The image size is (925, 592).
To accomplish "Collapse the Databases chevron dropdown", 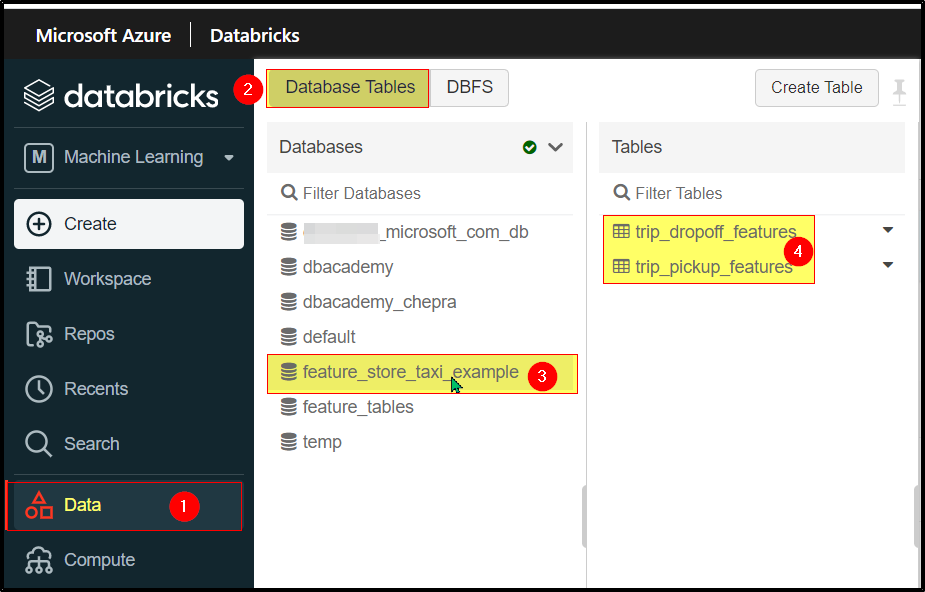I will pos(555,147).
